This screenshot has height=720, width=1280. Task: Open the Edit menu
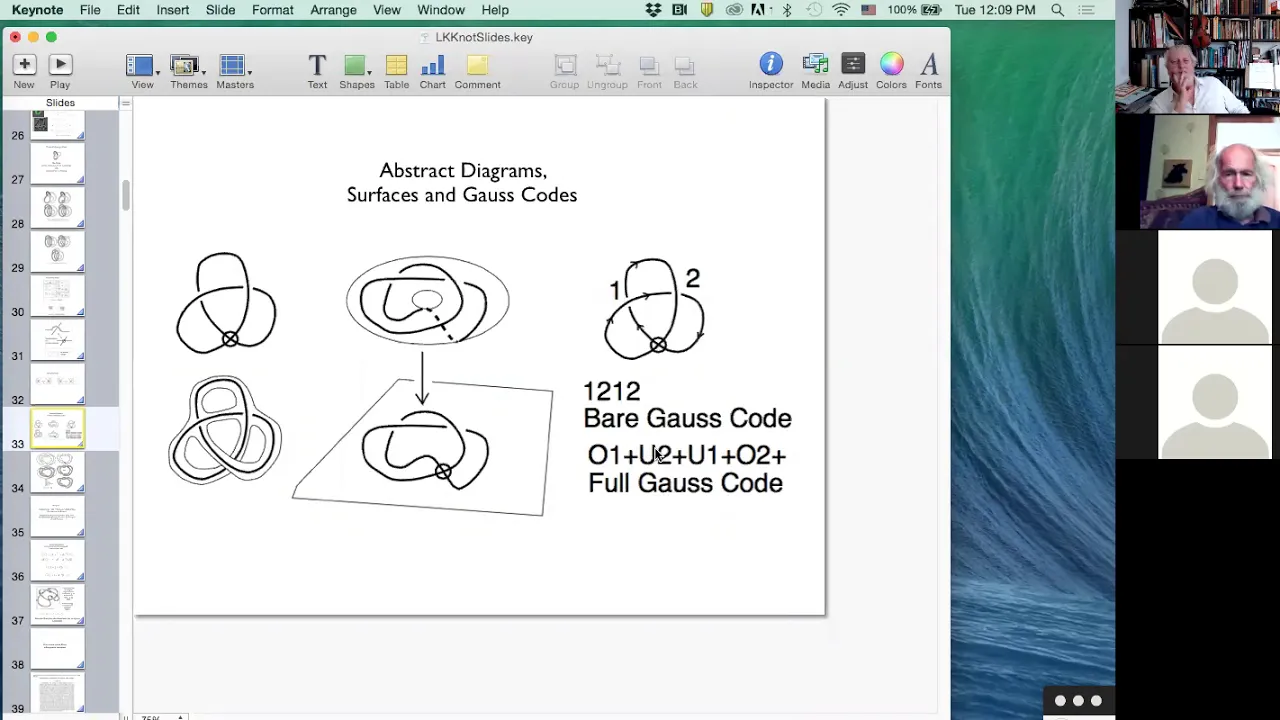click(128, 10)
